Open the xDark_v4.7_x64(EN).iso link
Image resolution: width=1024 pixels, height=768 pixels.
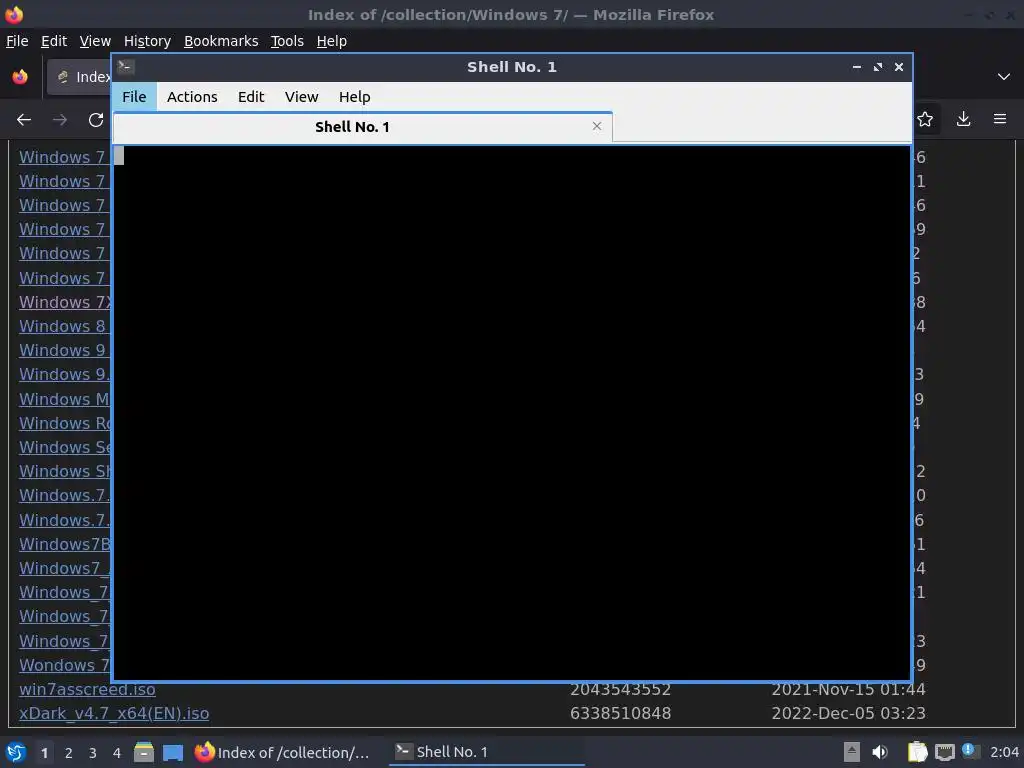114,713
